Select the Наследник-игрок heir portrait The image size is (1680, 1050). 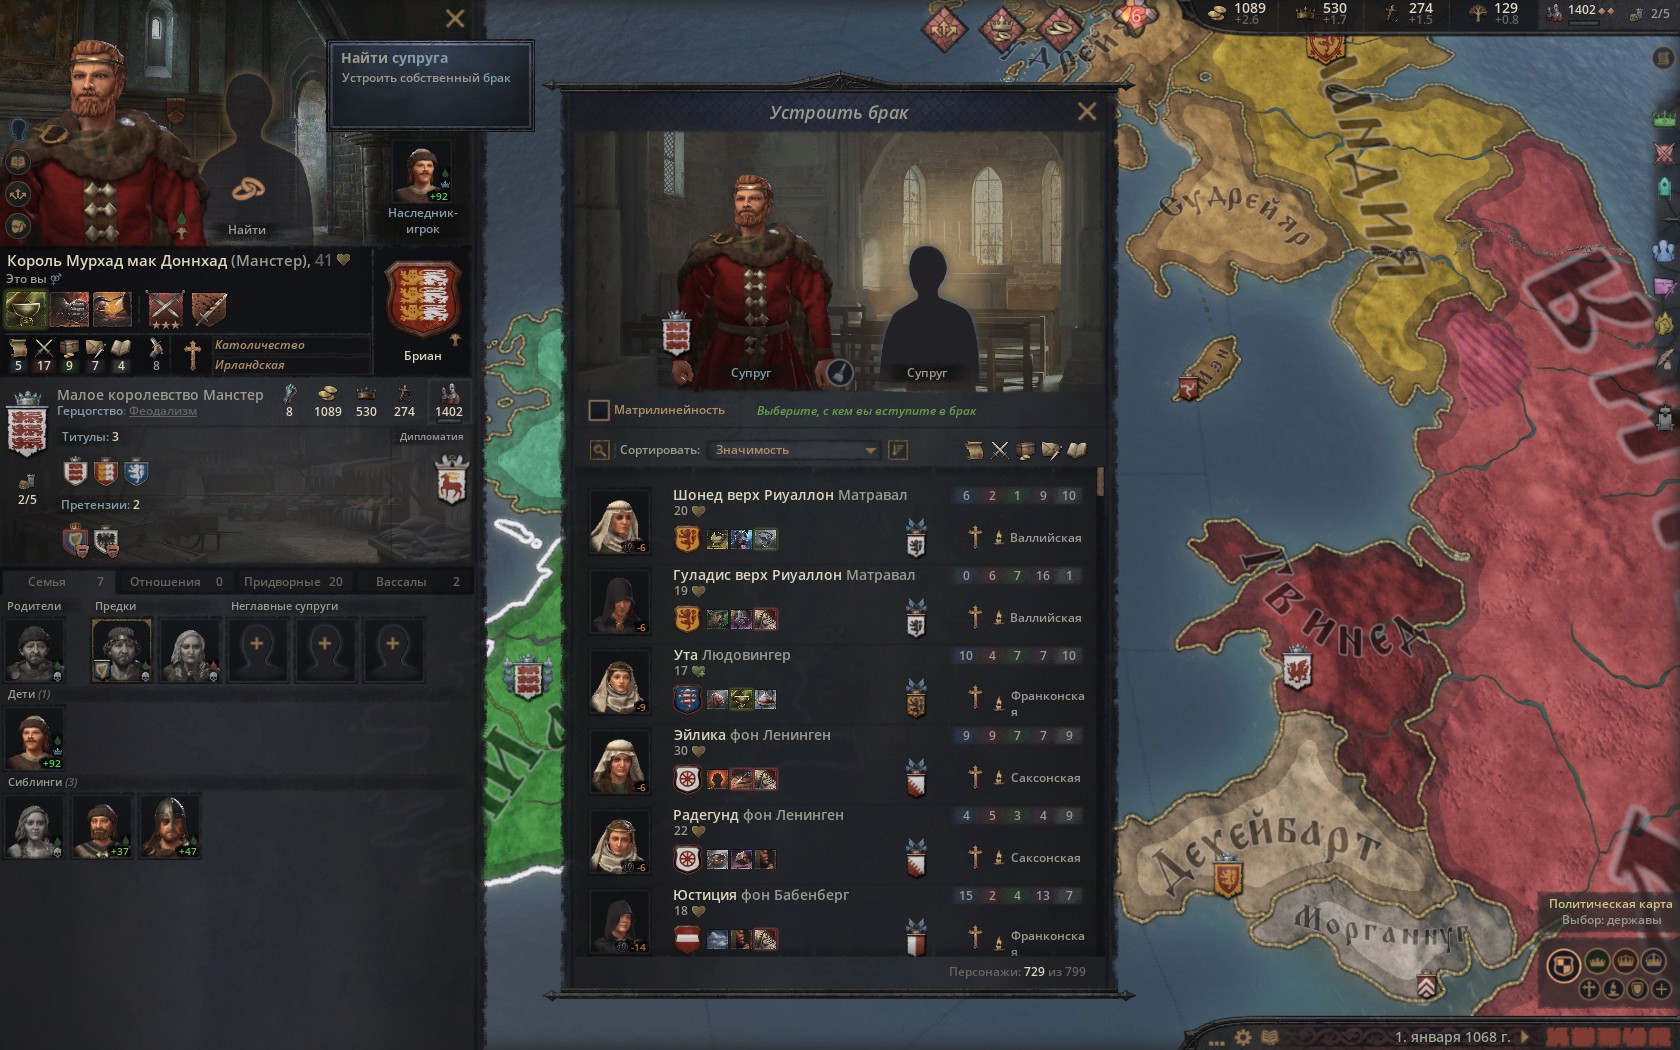pos(422,173)
